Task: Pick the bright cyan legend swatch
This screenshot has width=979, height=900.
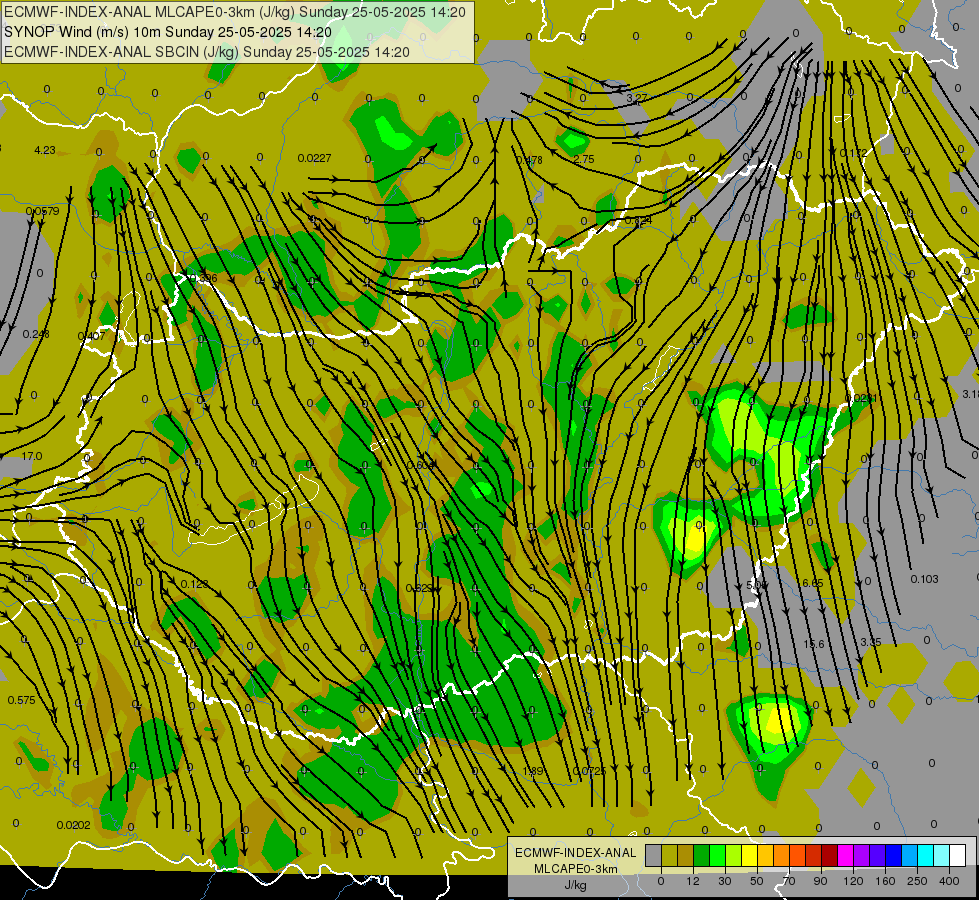Action: click(926, 856)
